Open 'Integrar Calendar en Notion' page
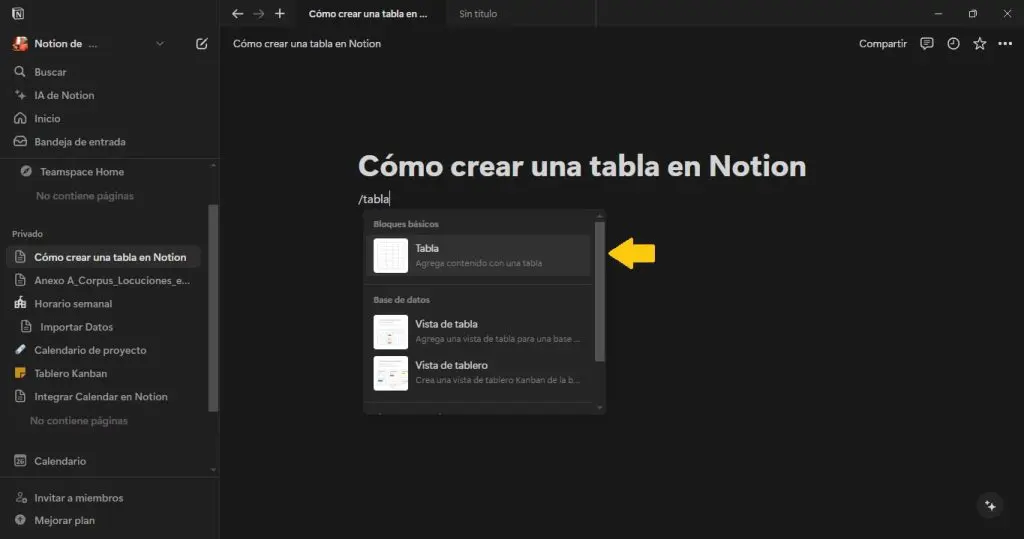This screenshot has width=1024, height=539. 103,396
